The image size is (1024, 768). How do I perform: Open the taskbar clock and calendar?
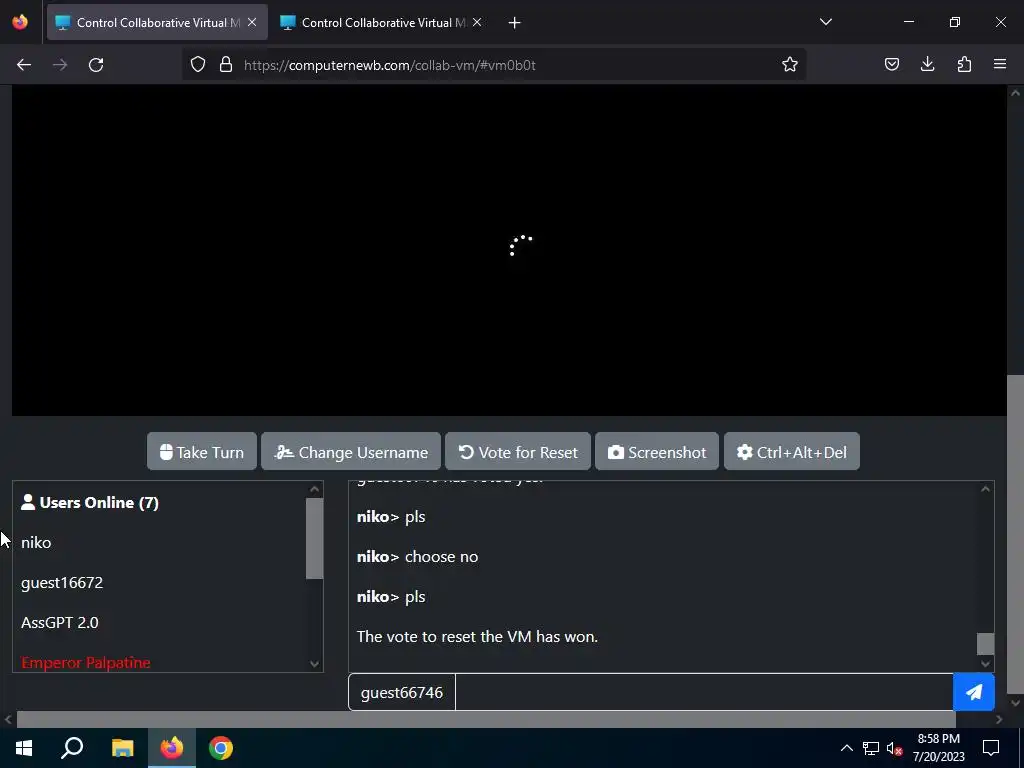click(938, 748)
